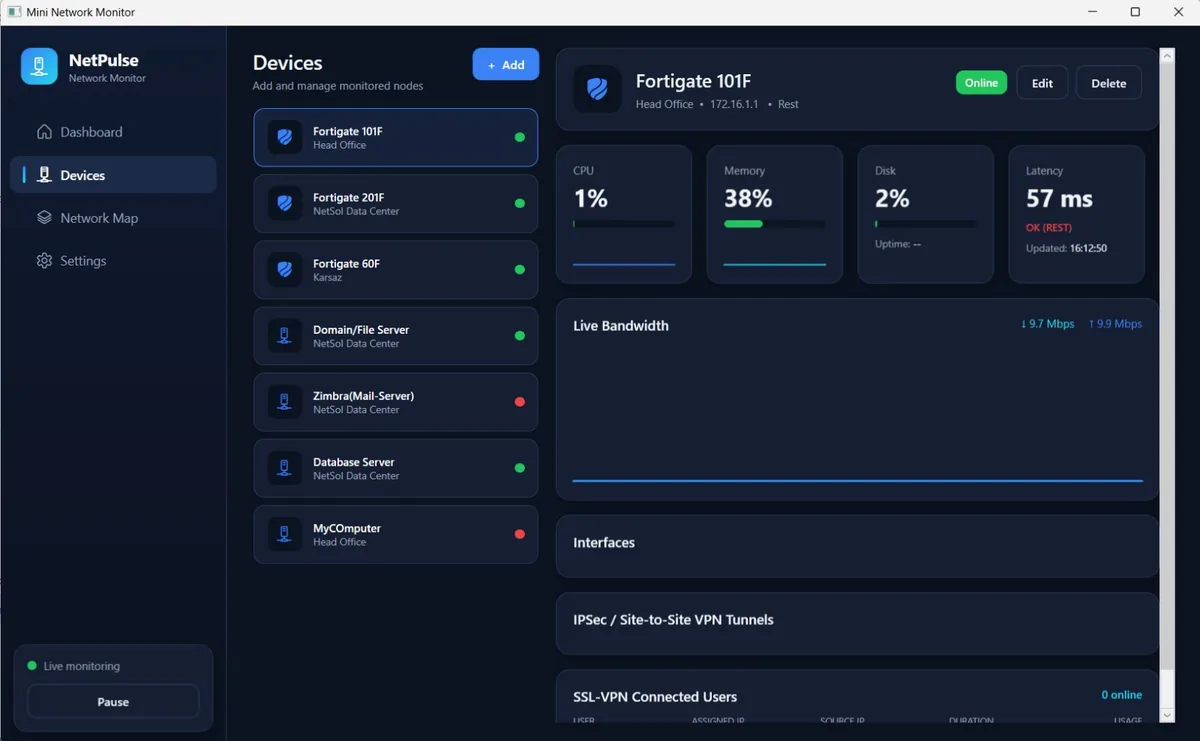Pause live monitoring
This screenshot has width=1200, height=741.
click(113, 702)
